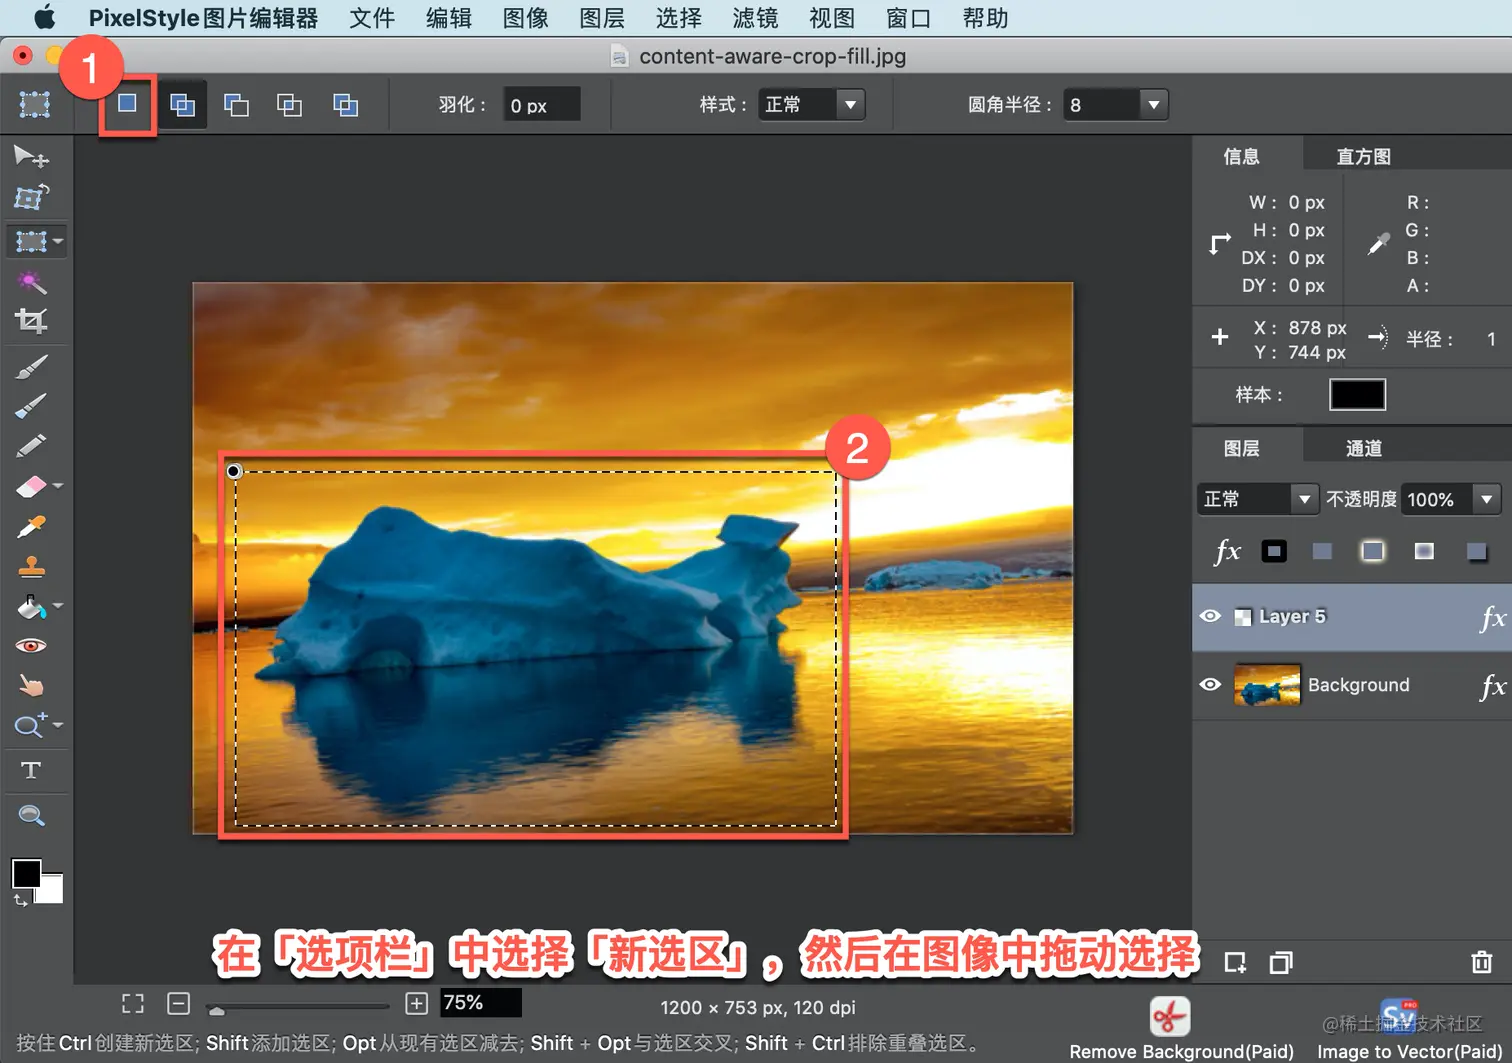1512x1063 pixels.
Task: Click Remove Background(Paid)
Action: [x=1181, y=1030]
